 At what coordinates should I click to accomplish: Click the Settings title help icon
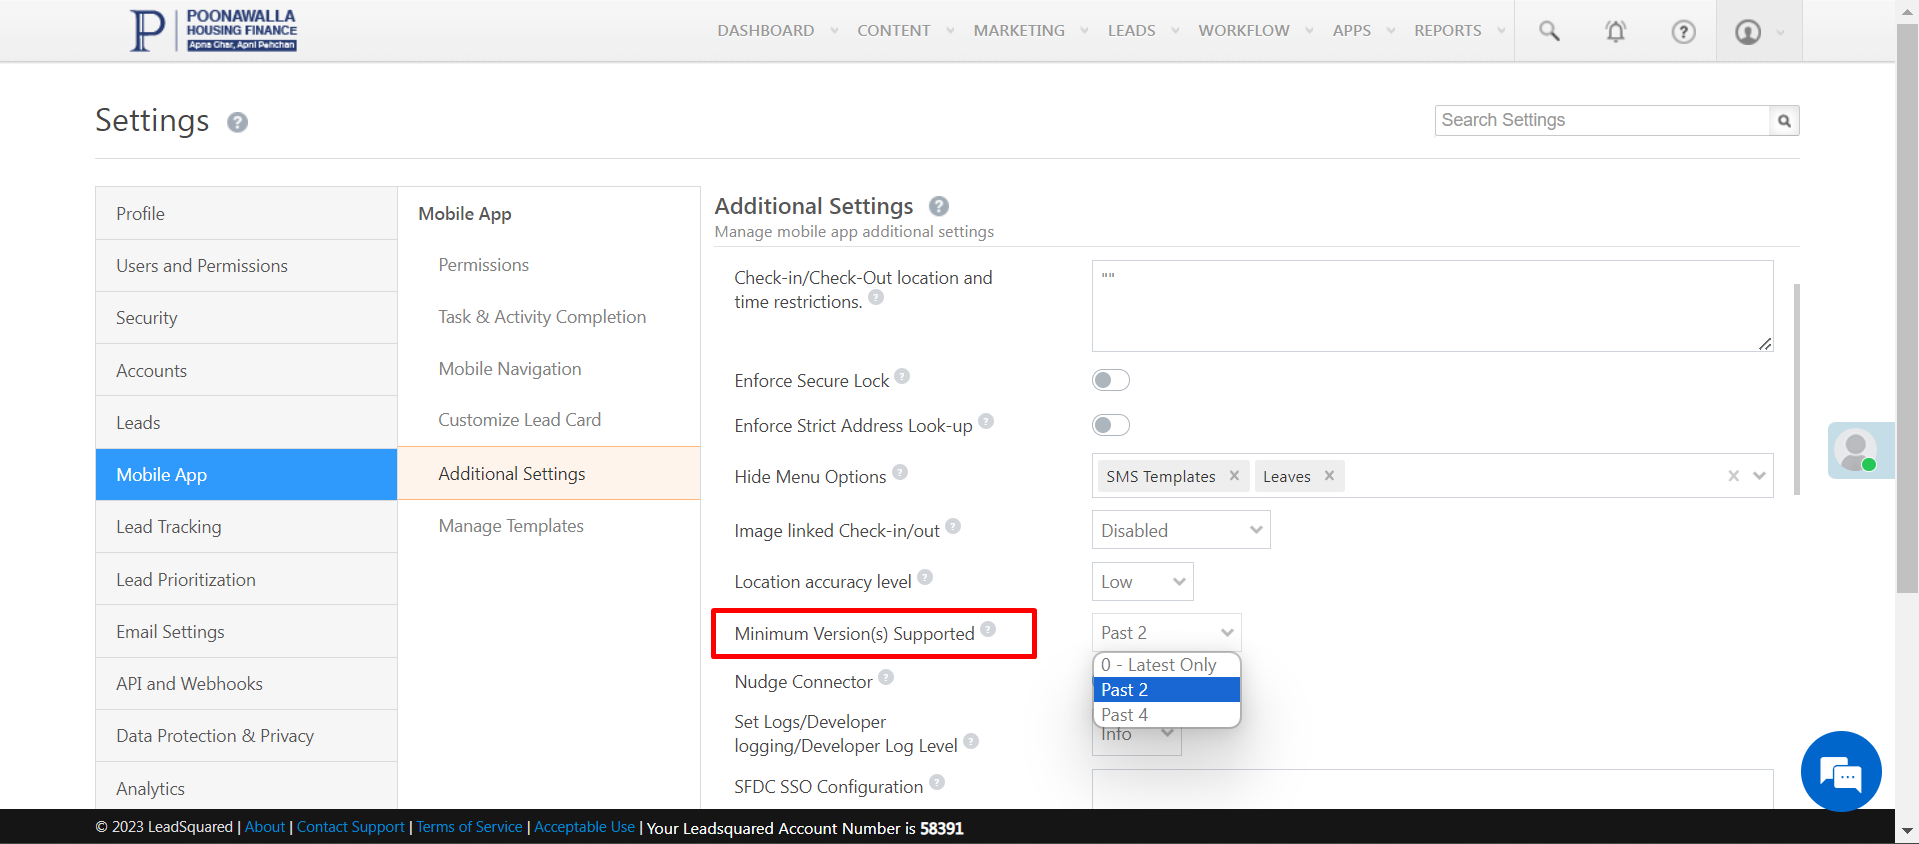point(237,122)
